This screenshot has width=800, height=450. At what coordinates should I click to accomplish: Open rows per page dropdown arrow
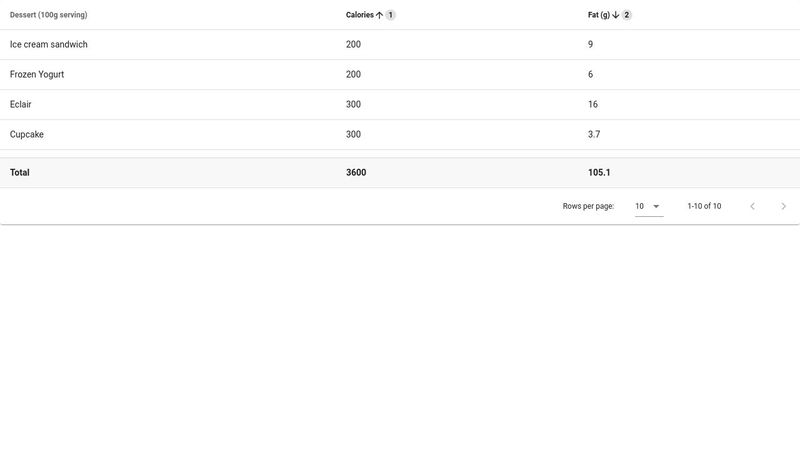tap(656, 206)
